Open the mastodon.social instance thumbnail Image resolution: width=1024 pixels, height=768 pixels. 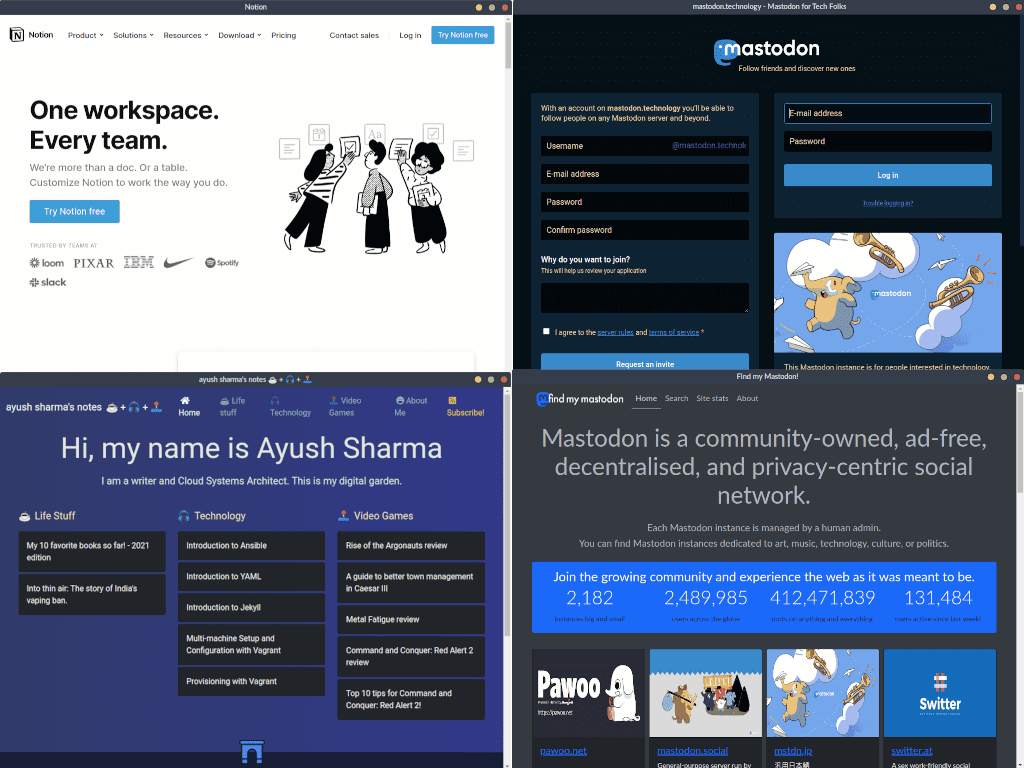tap(705, 693)
